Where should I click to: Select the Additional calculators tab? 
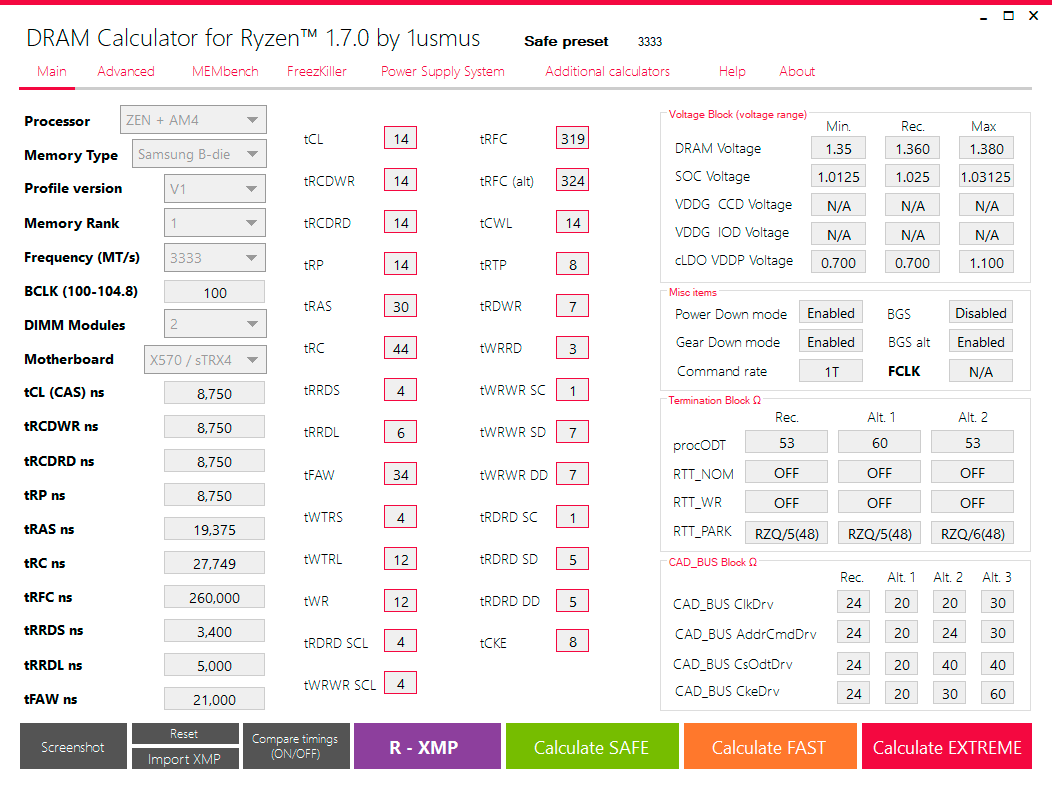[607, 71]
